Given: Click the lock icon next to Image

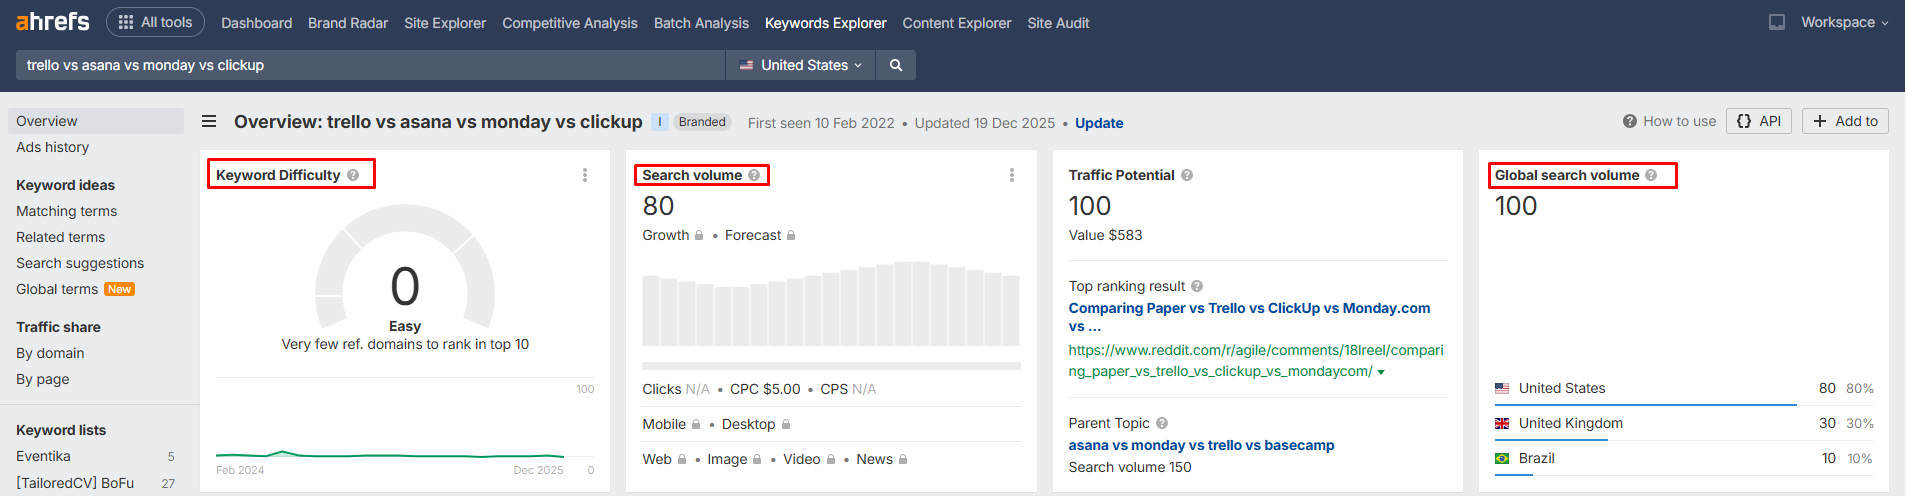Looking at the screenshot, I should pos(757,459).
